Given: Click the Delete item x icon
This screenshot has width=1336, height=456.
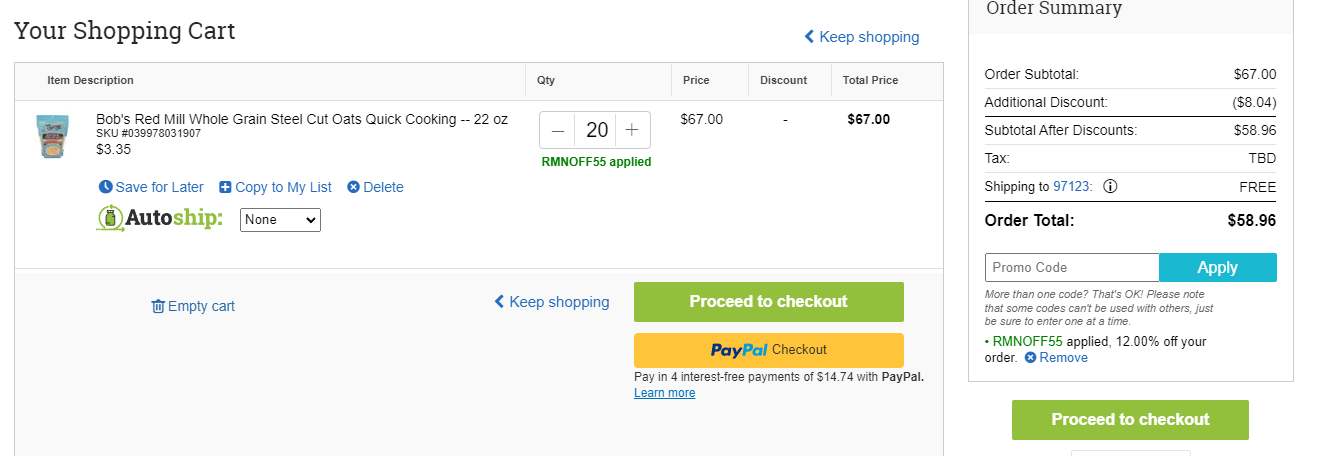Looking at the screenshot, I should click(353, 187).
